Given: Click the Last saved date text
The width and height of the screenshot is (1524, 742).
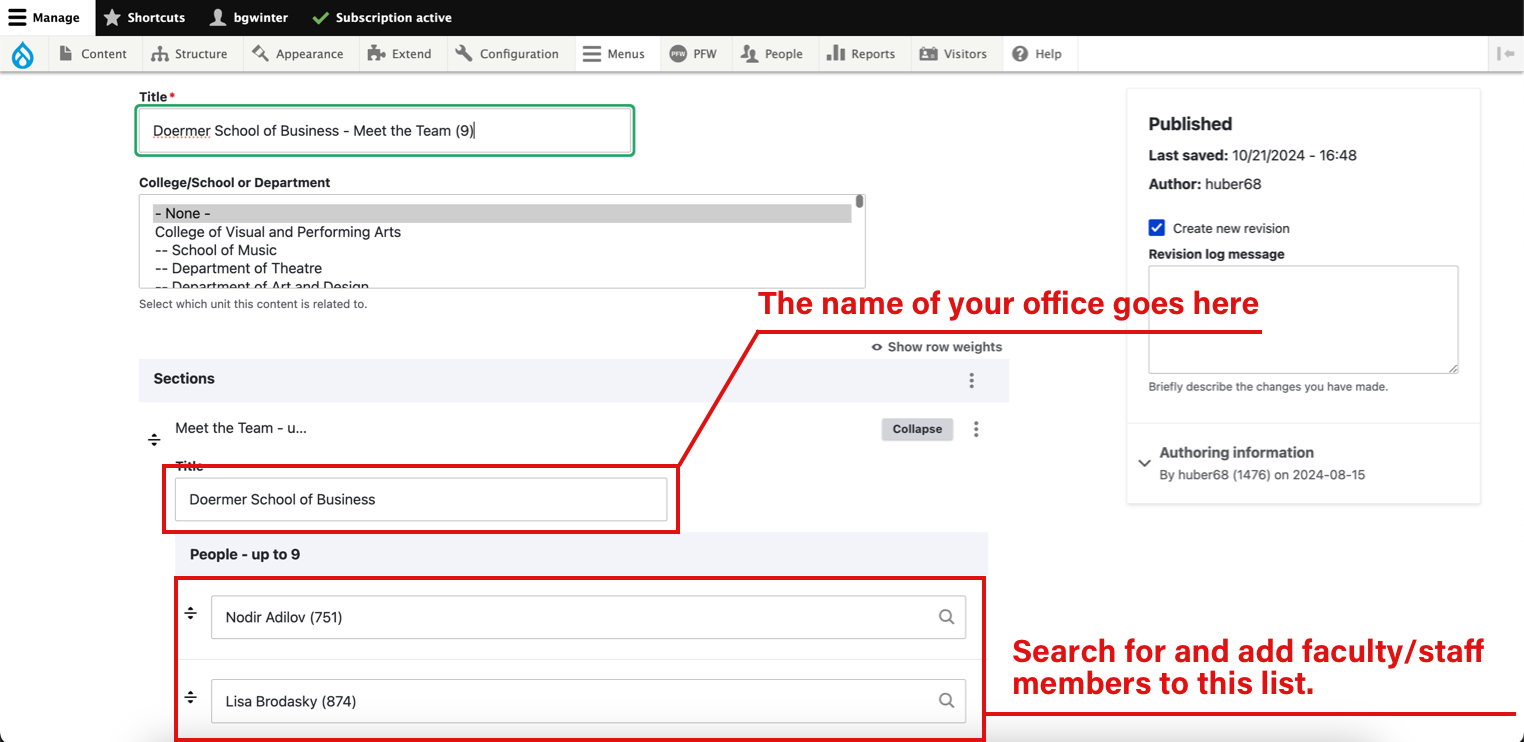Looking at the screenshot, I should coord(1253,155).
